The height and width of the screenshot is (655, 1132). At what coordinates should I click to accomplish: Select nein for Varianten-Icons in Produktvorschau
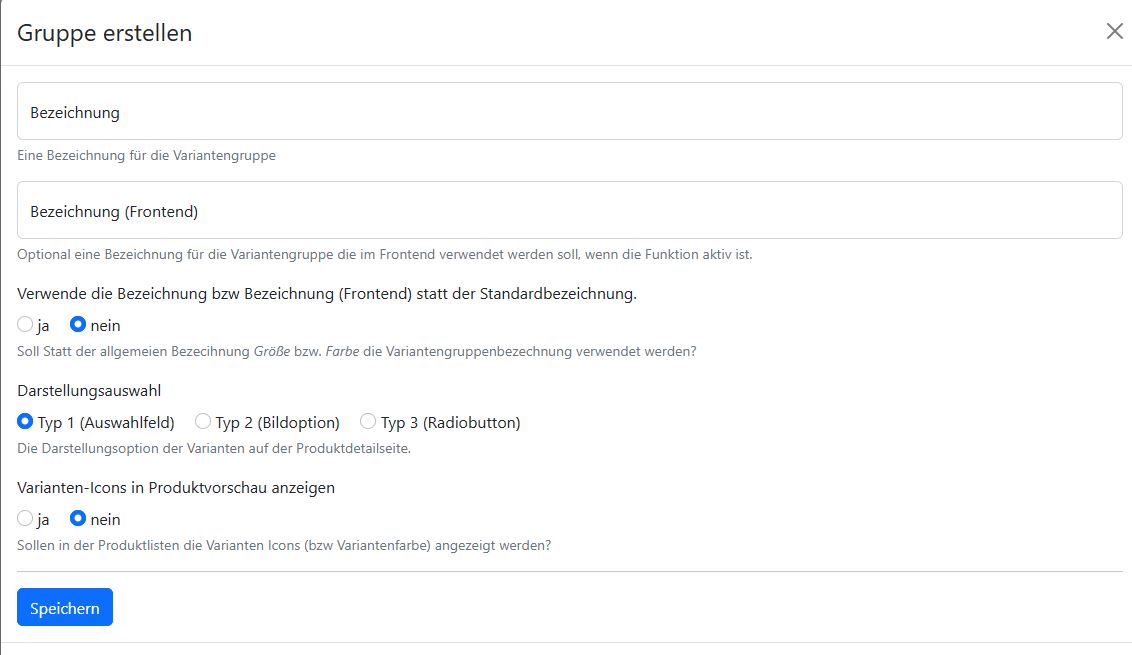[x=78, y=519]
